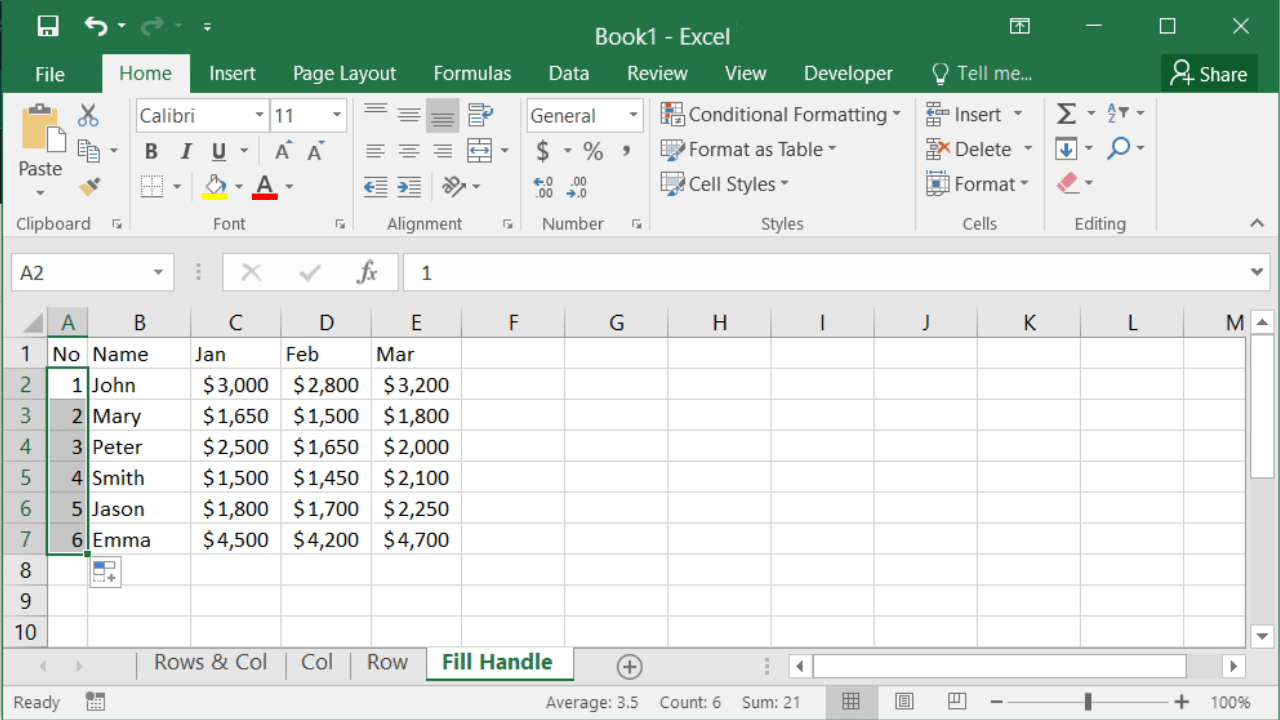
Task: Click the AutoSum sigma icon
Action: pyautogui.click(x=1066, y=114)
